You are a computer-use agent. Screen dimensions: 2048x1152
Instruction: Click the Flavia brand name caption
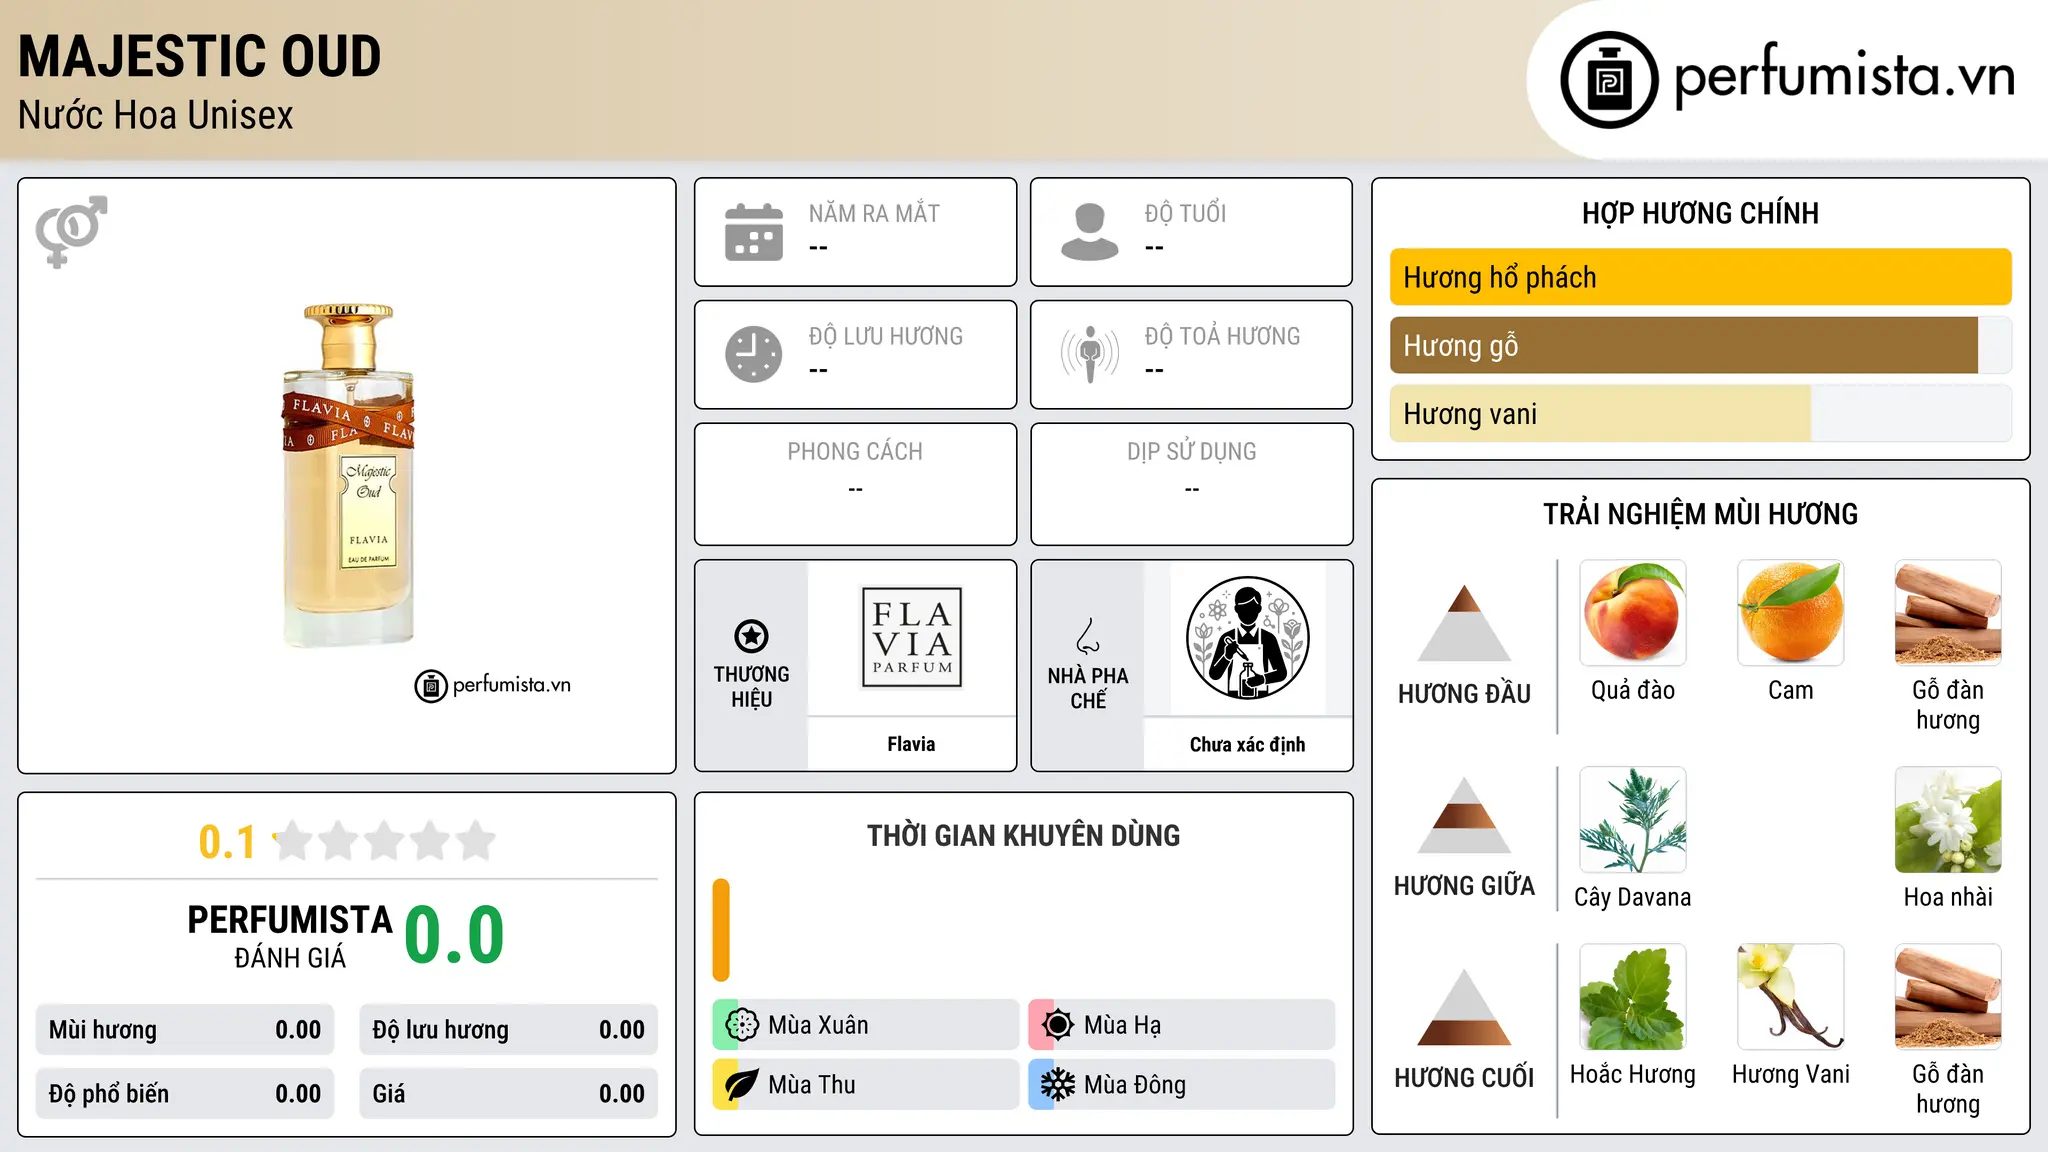pos(911,744)
